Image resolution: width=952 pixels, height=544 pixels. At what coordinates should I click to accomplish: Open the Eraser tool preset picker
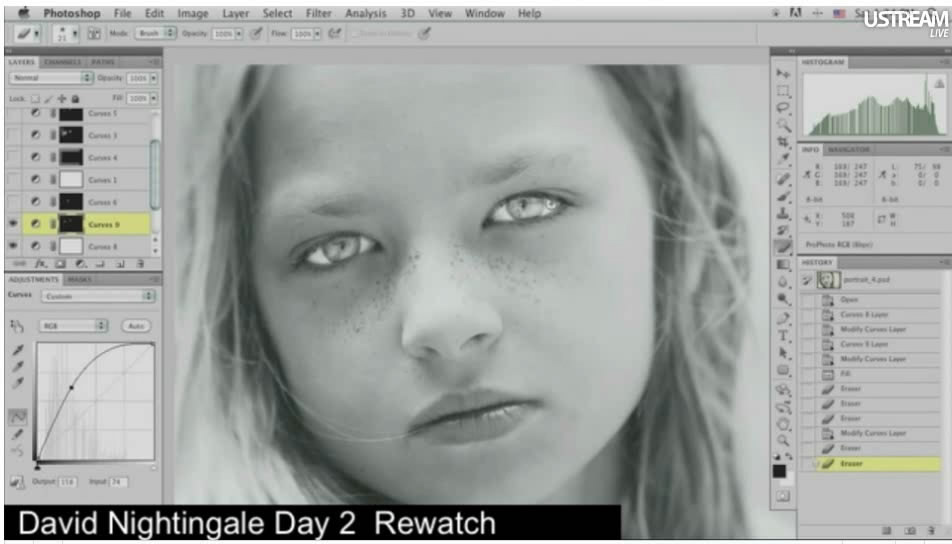[x=28, y=34]
